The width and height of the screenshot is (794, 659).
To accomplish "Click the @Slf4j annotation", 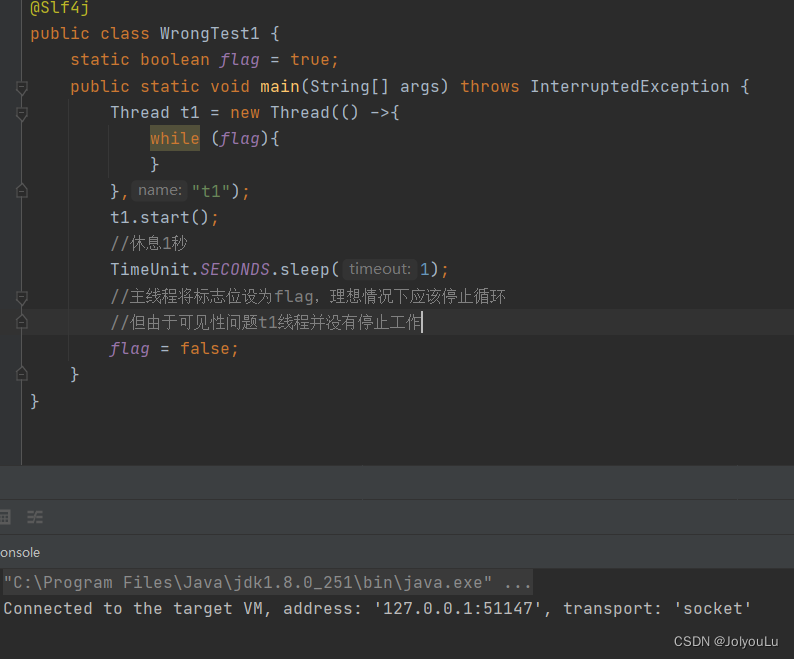I will click(60, 7).
